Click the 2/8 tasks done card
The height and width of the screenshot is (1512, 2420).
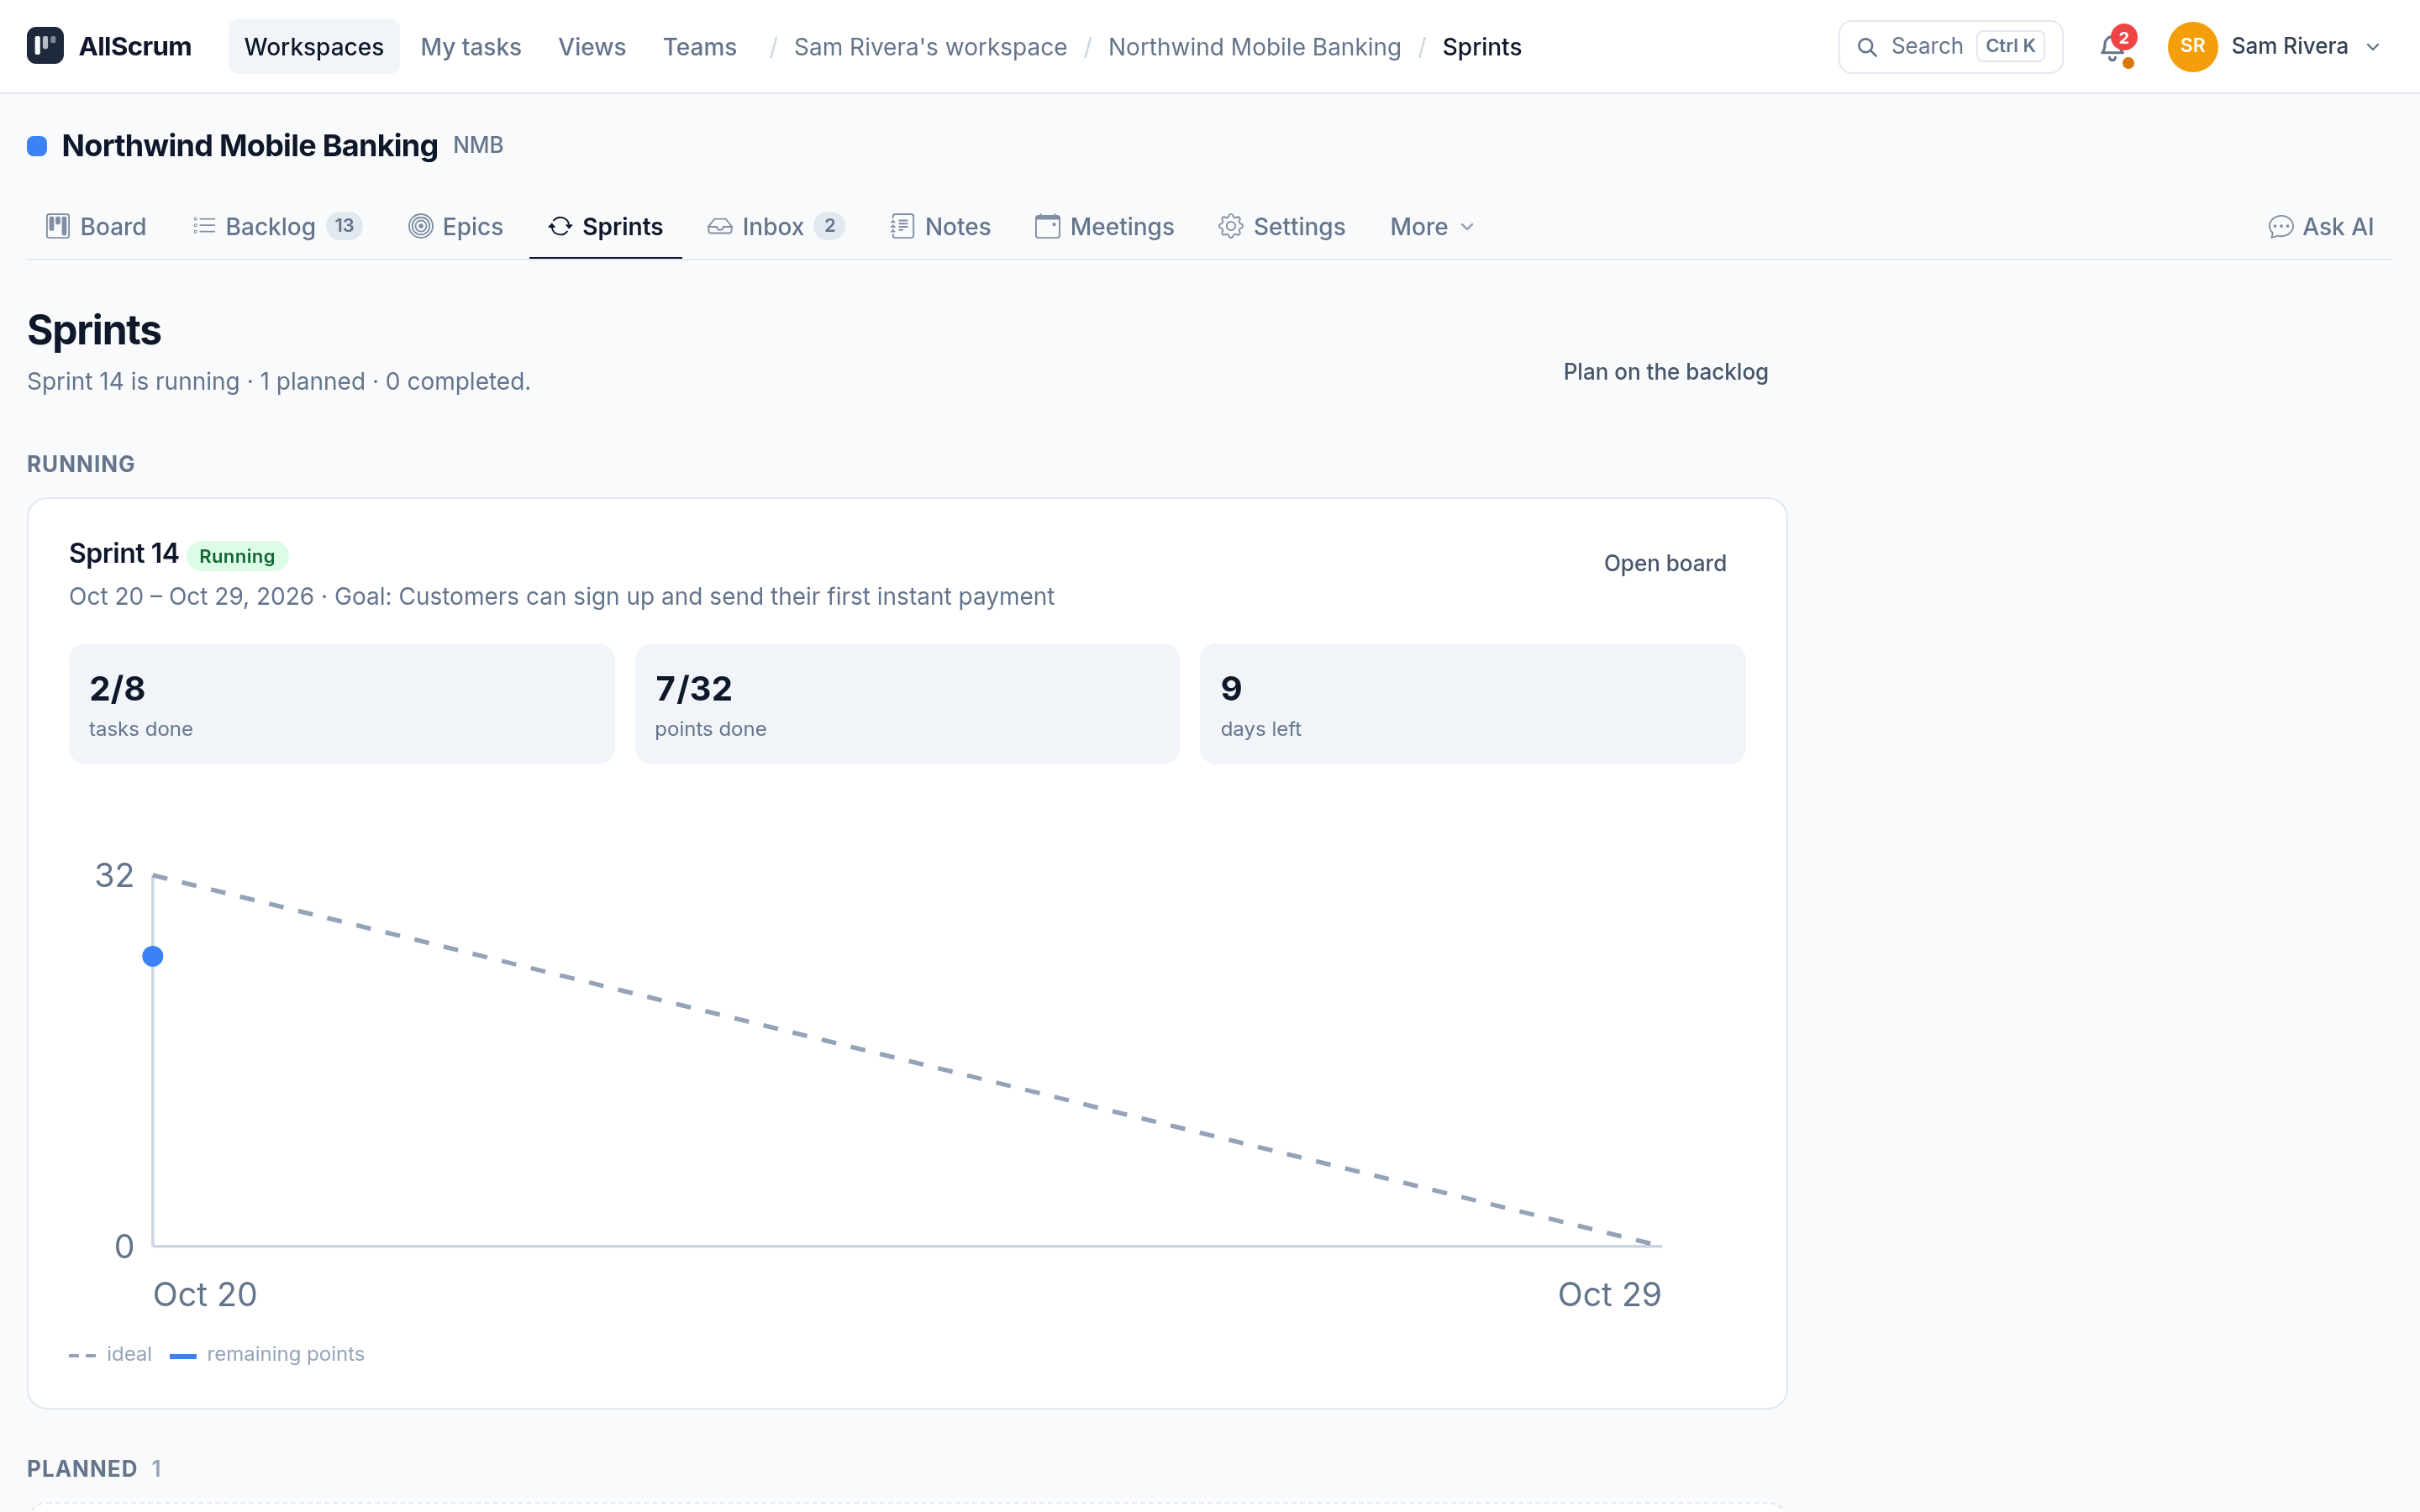(341, 704)
